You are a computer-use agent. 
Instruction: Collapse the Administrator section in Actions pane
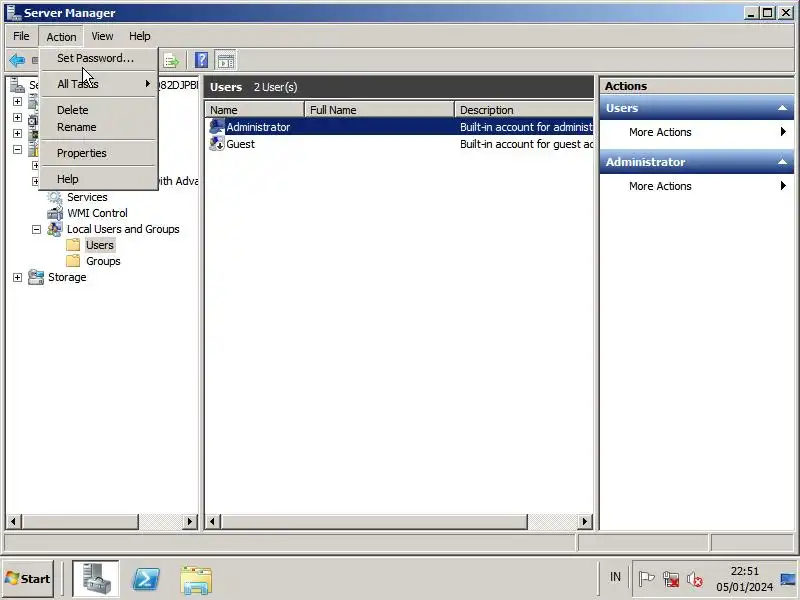782,162
